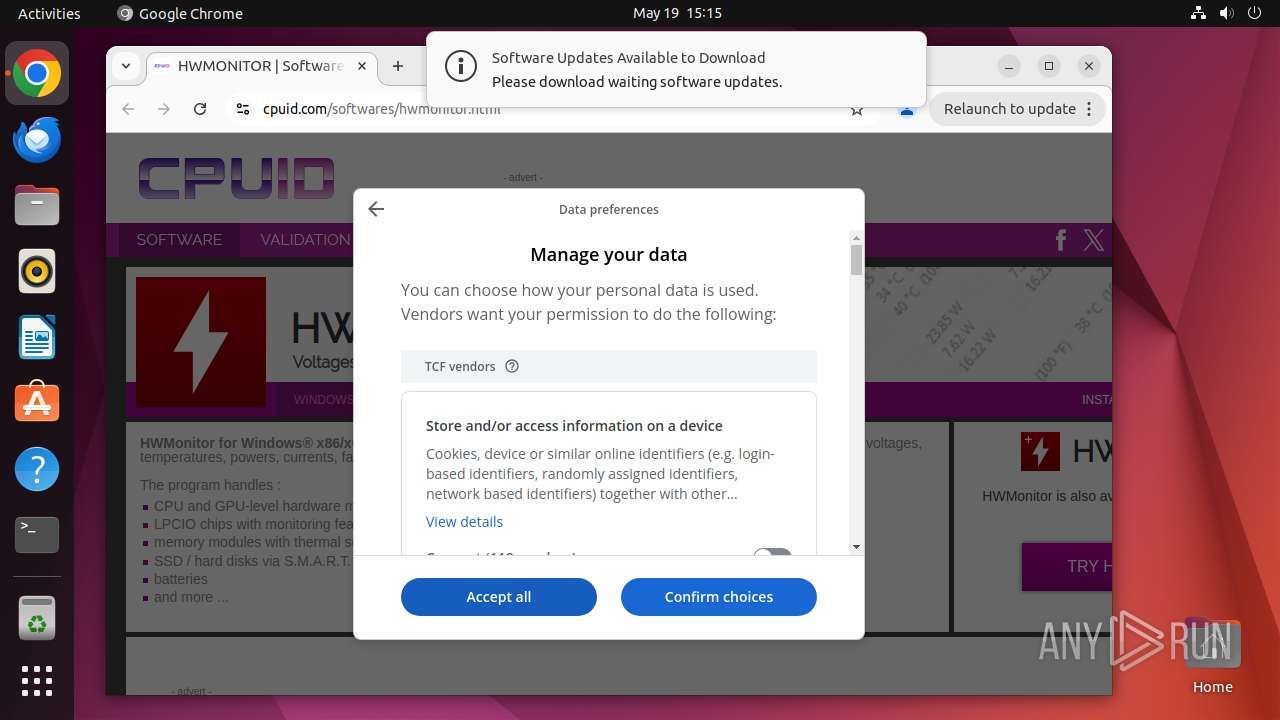1280x720 pixels.
Task: Open power icon in system tray
Action: tap(1254, 13)
